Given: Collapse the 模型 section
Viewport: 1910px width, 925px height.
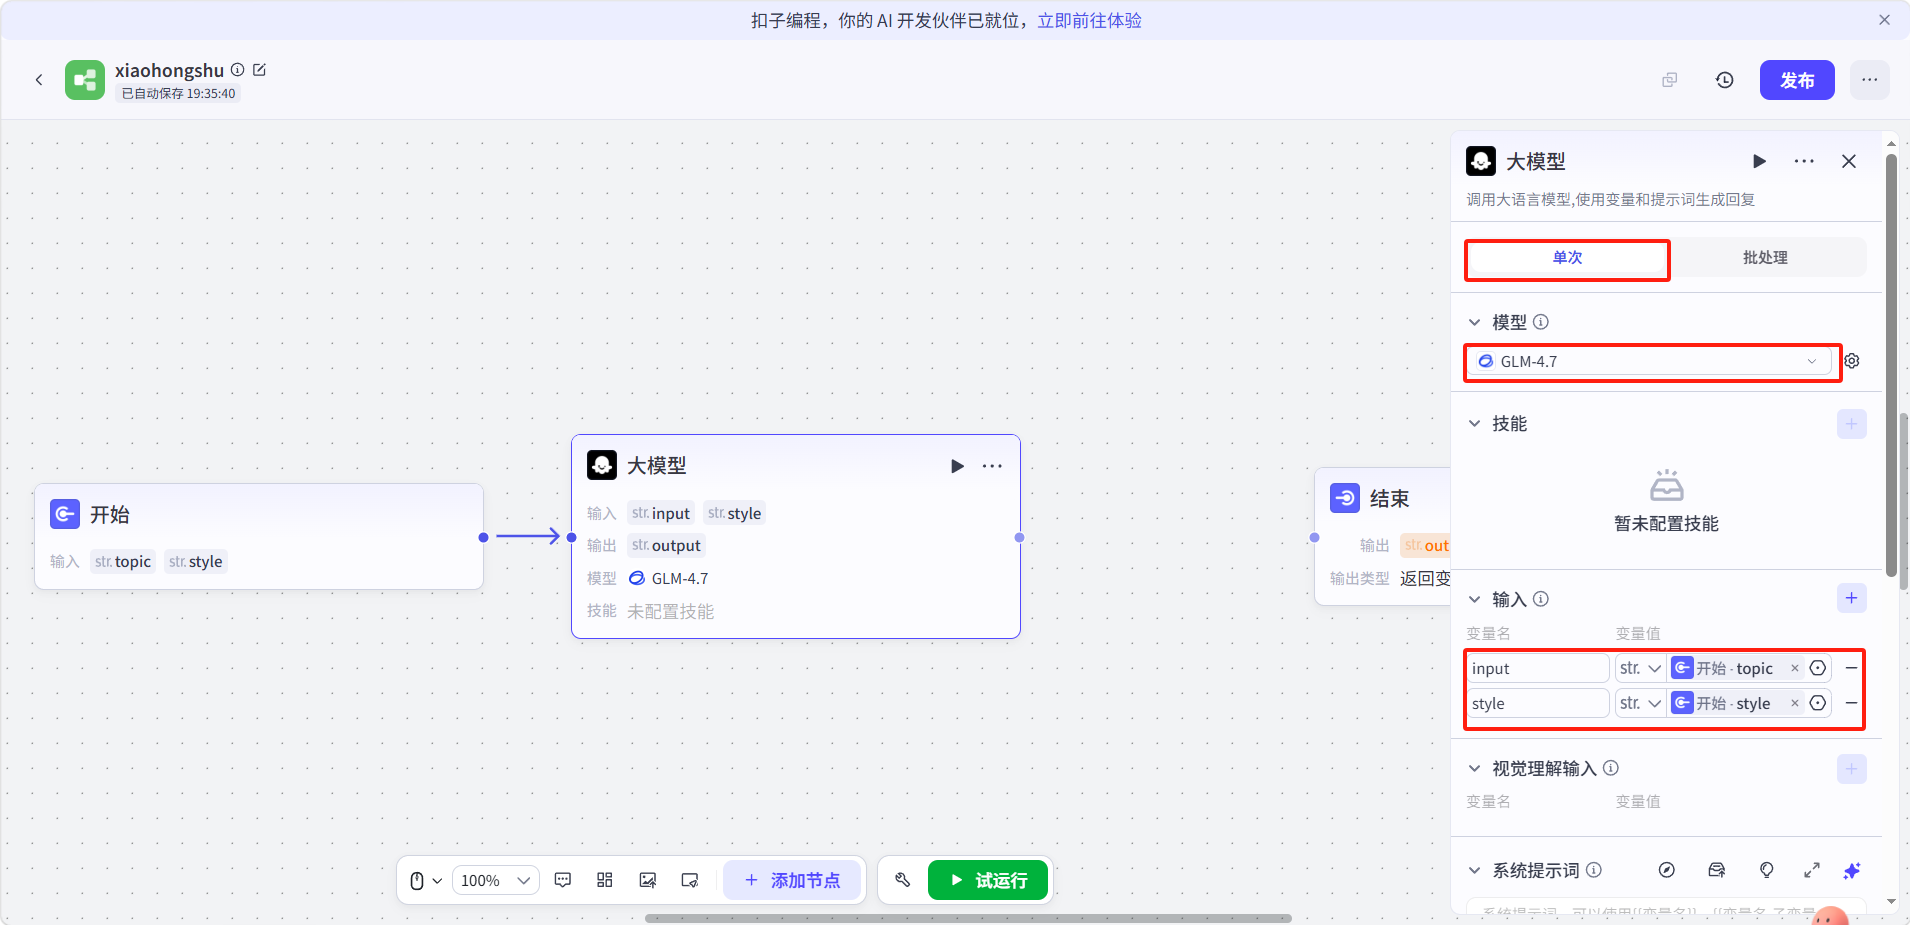Looking at the screenshot, I should (1474, 322).
